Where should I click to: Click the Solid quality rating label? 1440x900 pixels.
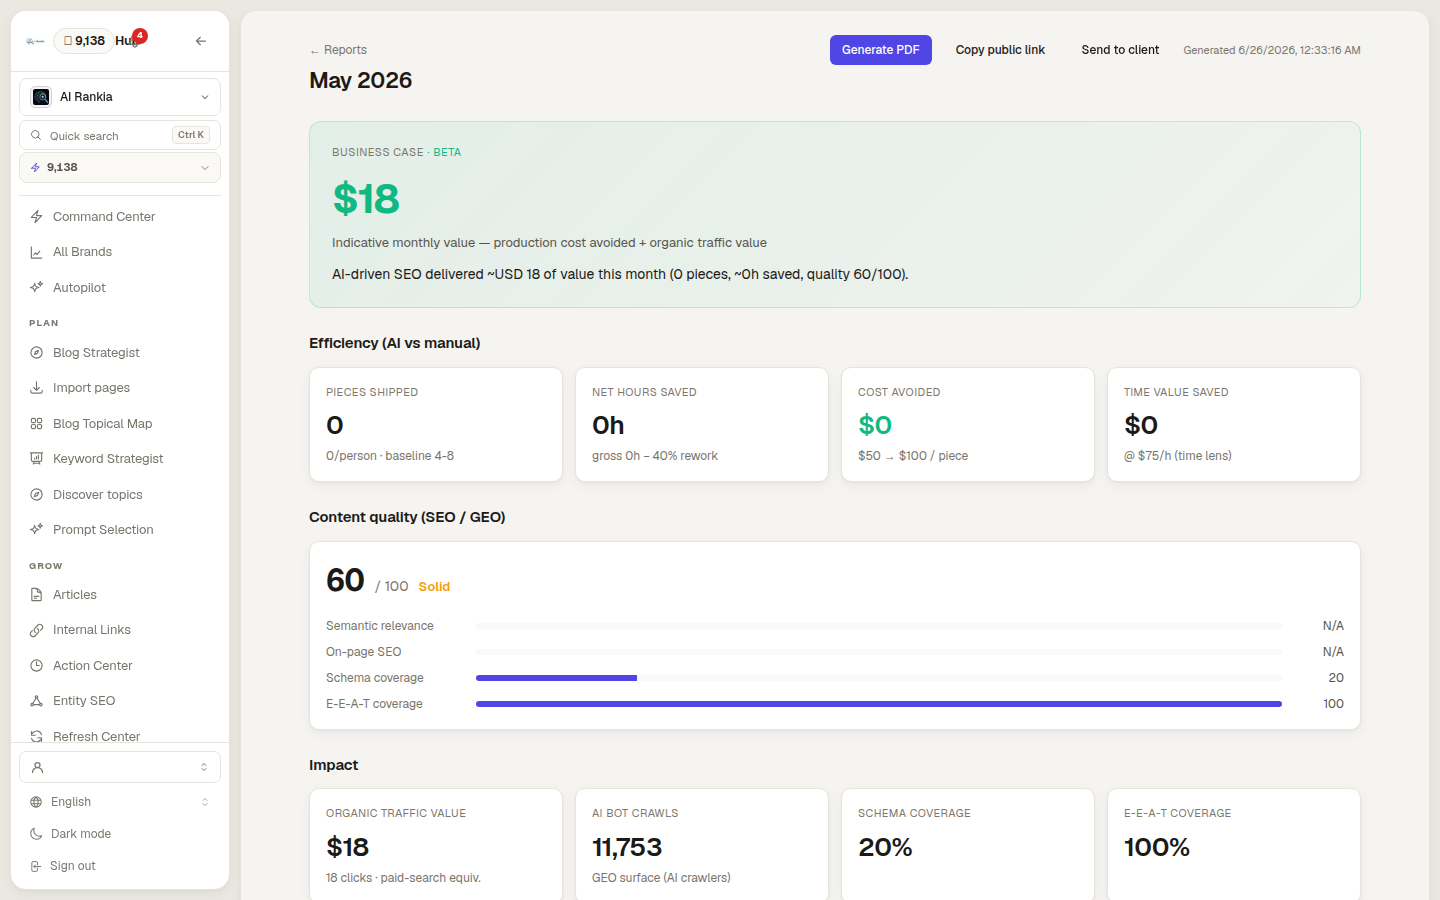coord(434,587)
